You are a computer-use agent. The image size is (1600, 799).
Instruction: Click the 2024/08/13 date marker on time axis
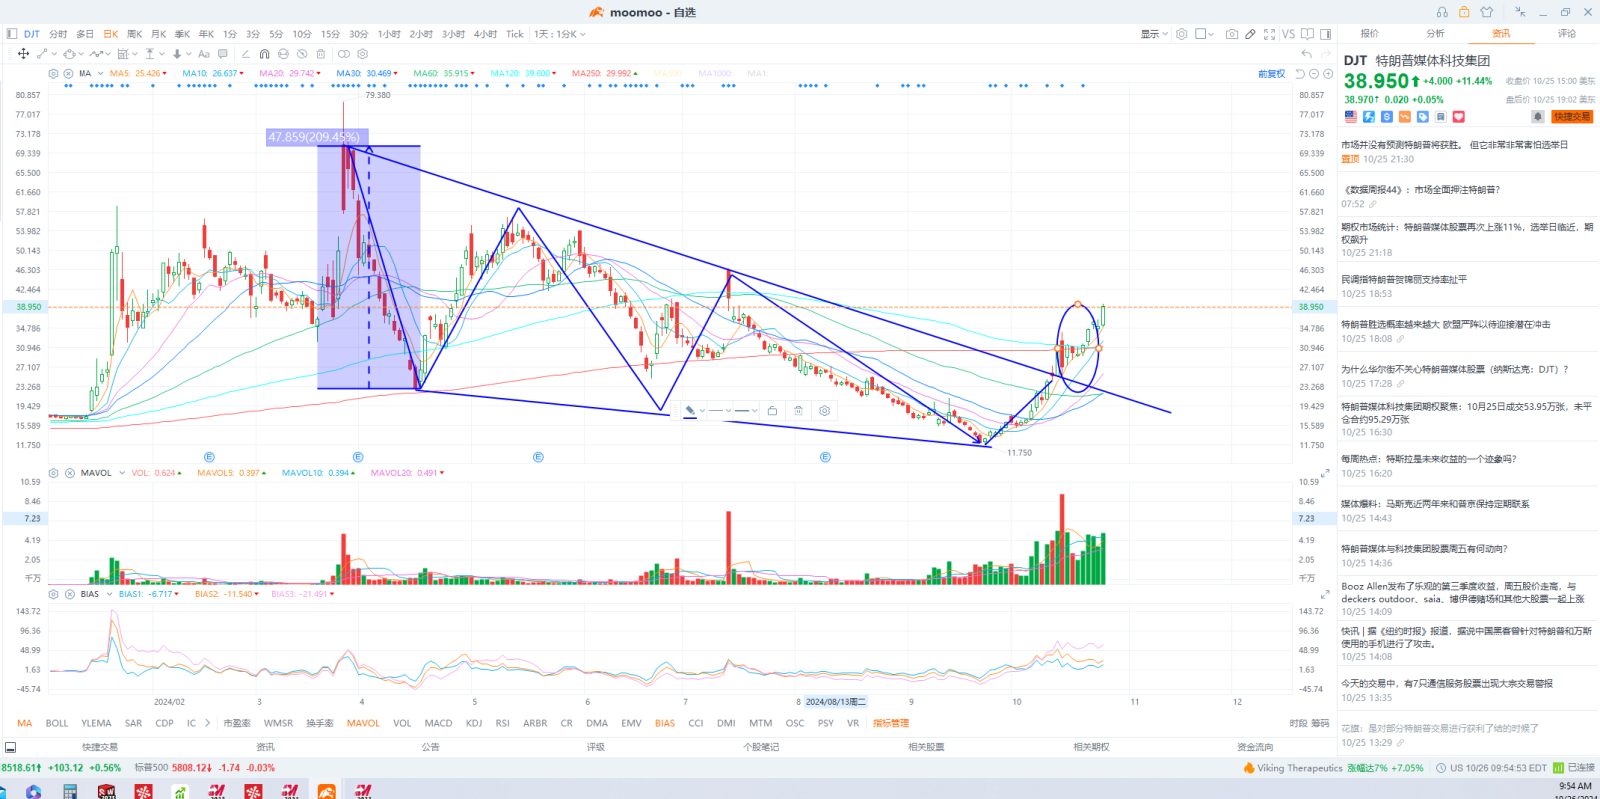pos(836,702)
